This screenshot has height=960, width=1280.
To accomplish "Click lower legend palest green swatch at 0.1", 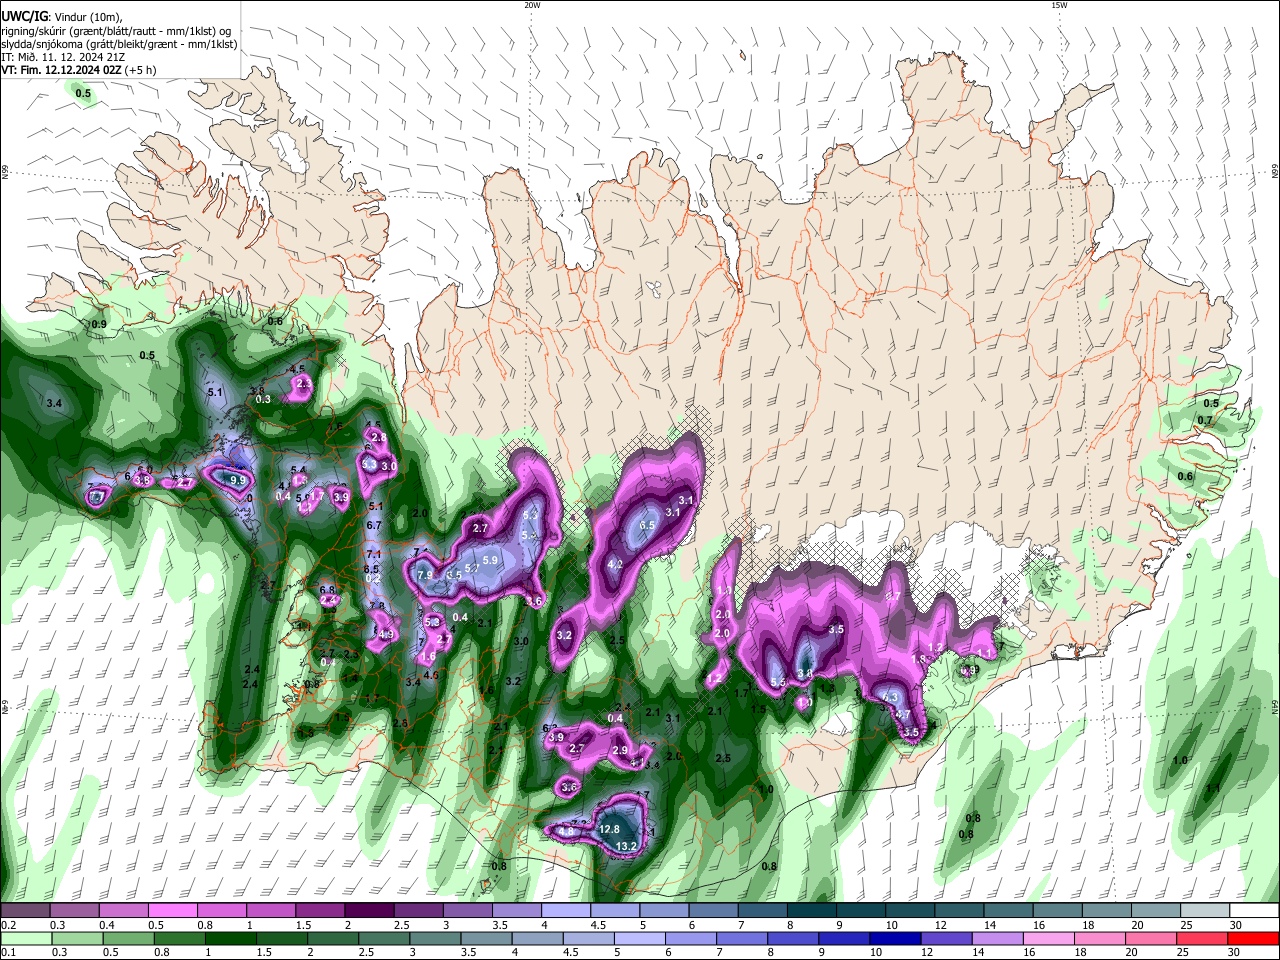I will (x=25, y=938).
